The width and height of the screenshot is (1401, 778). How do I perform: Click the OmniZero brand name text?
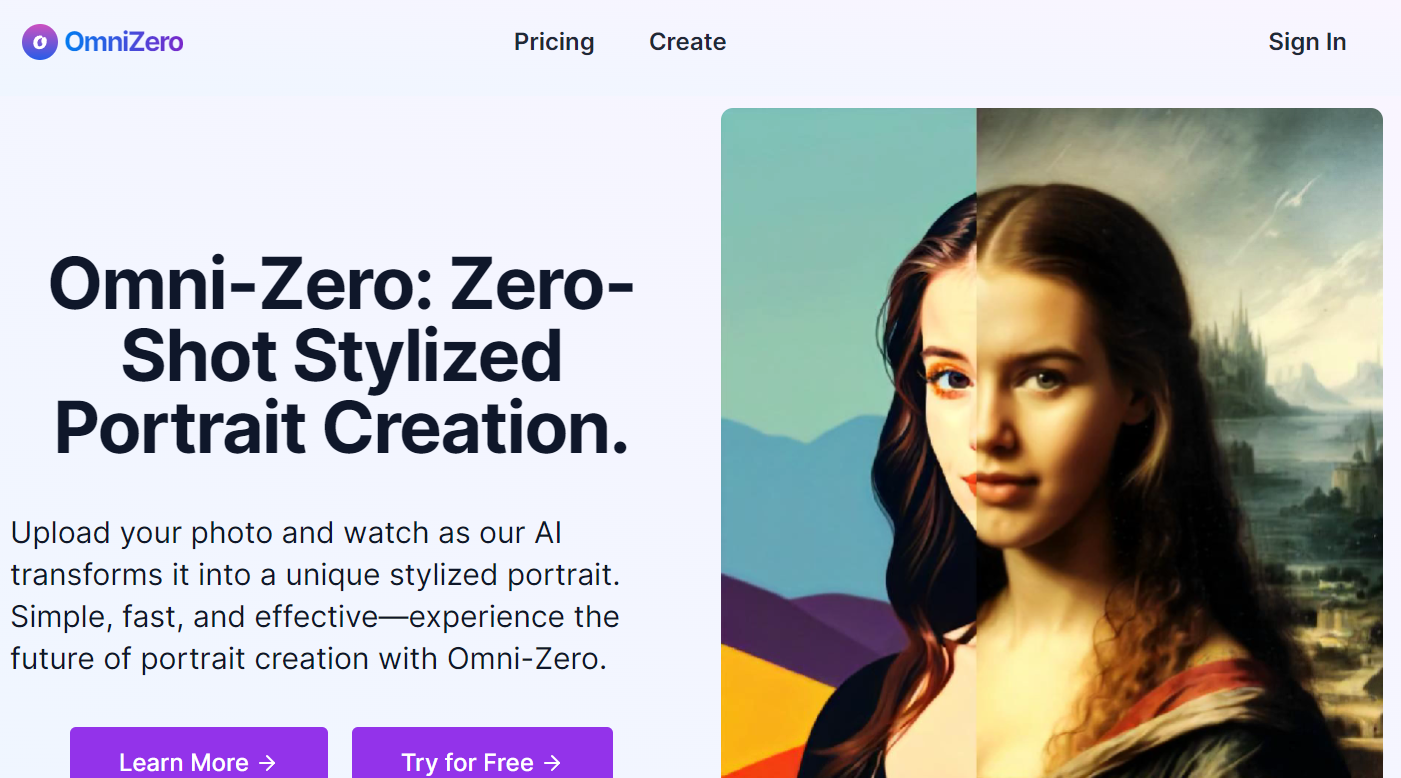pos(124,42)
